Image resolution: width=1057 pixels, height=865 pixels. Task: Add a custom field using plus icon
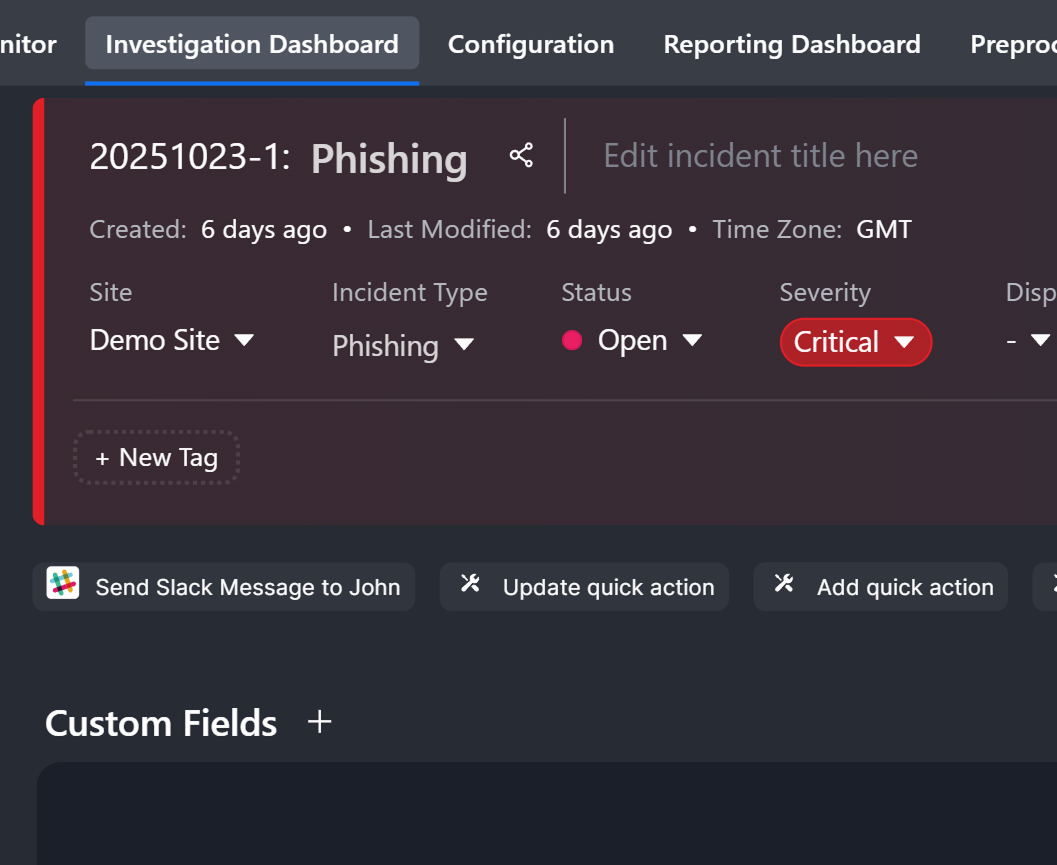coord(319,722)
